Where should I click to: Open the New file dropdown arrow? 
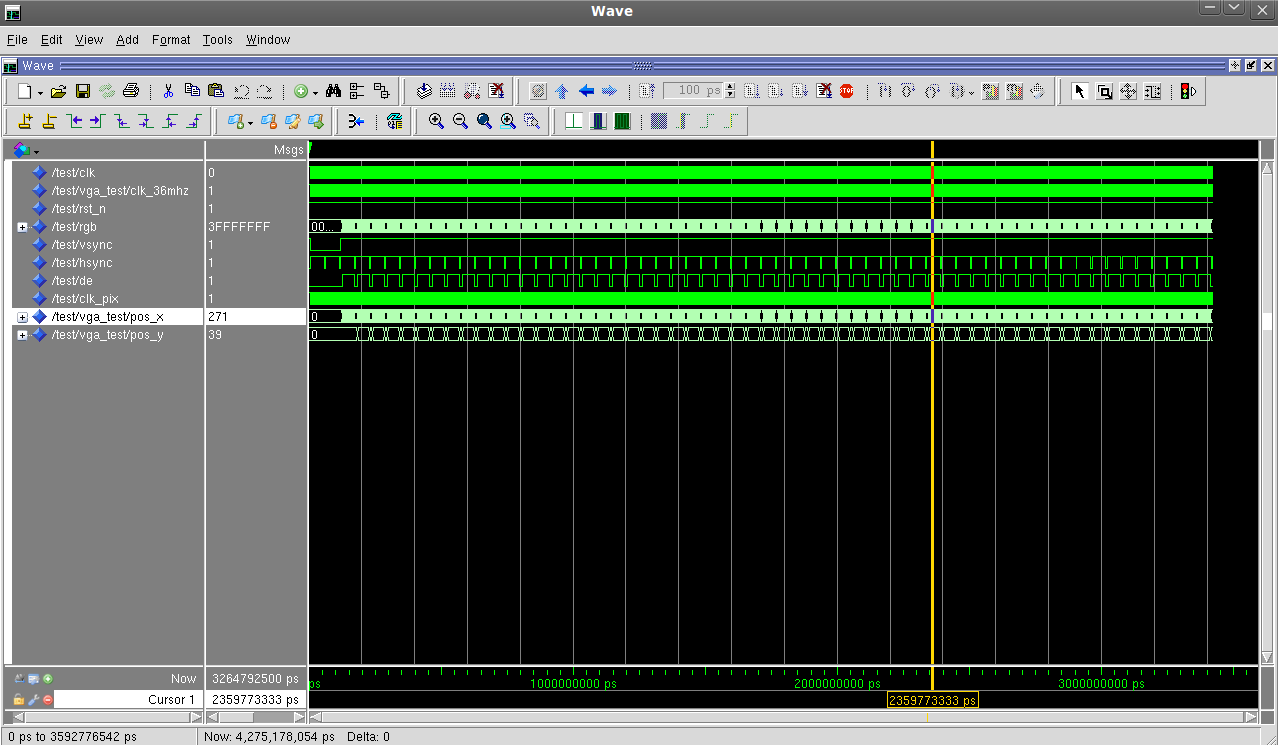click(x=40, y=92)
